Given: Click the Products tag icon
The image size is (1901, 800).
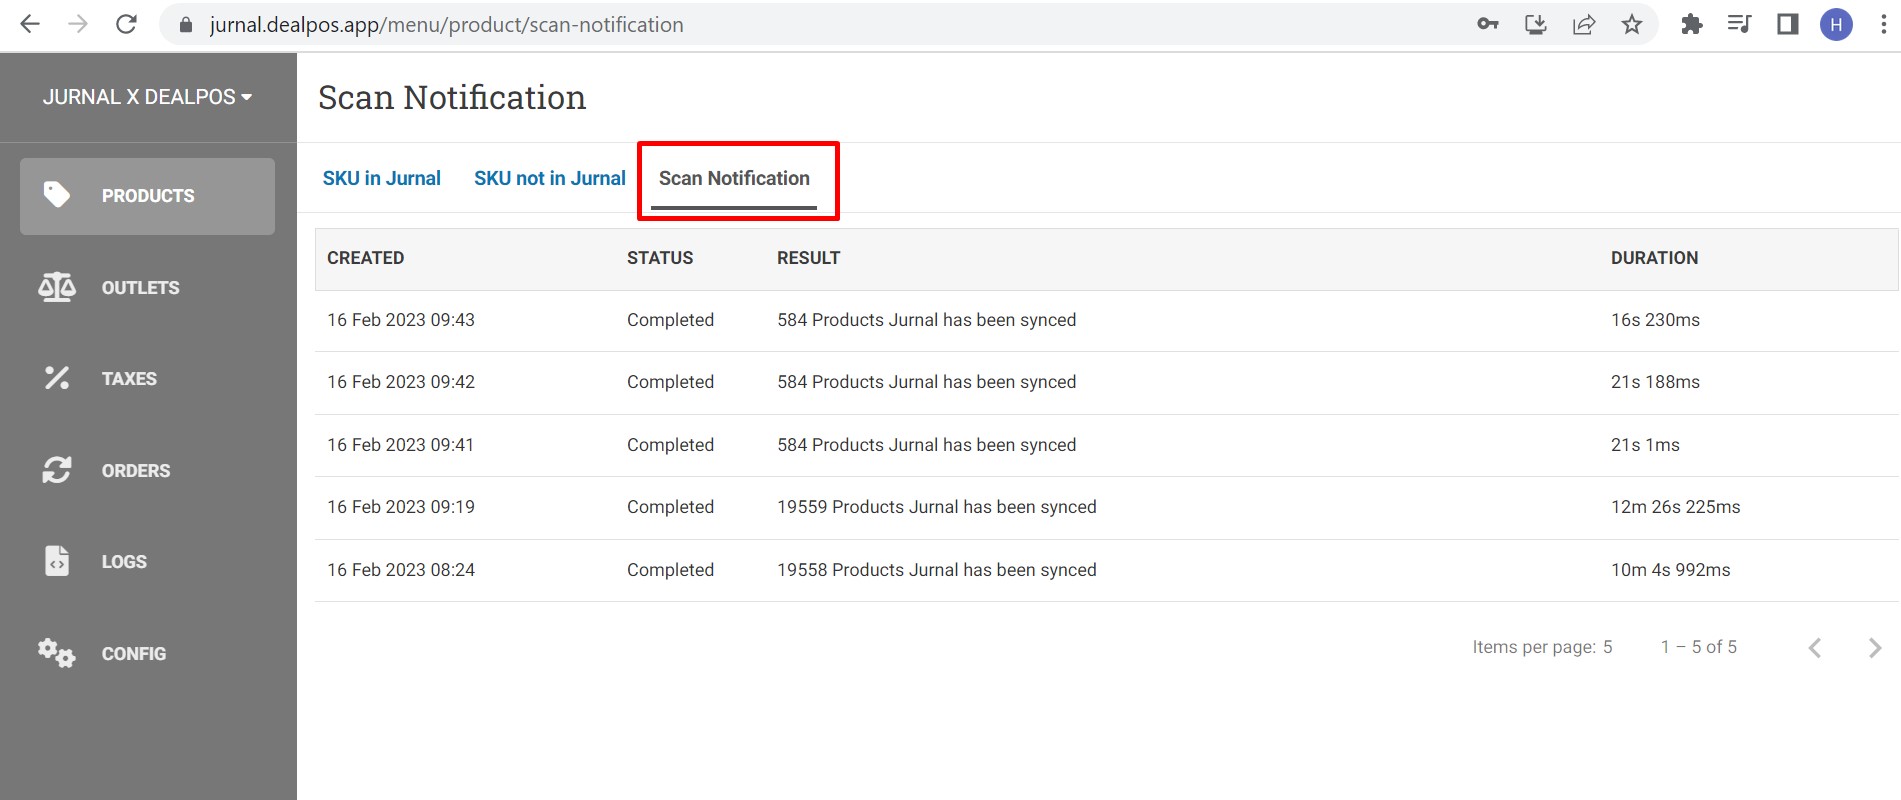Looking at the screenshot, I should click(x=57, y=195).
